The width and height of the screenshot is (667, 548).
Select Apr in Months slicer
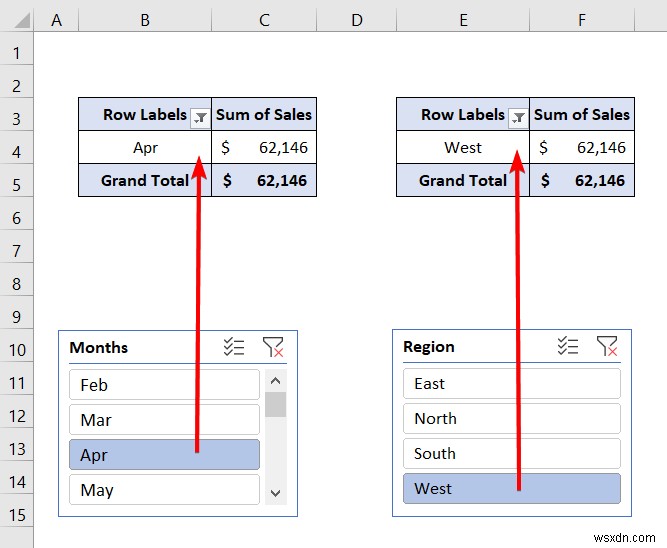(164, 455)
